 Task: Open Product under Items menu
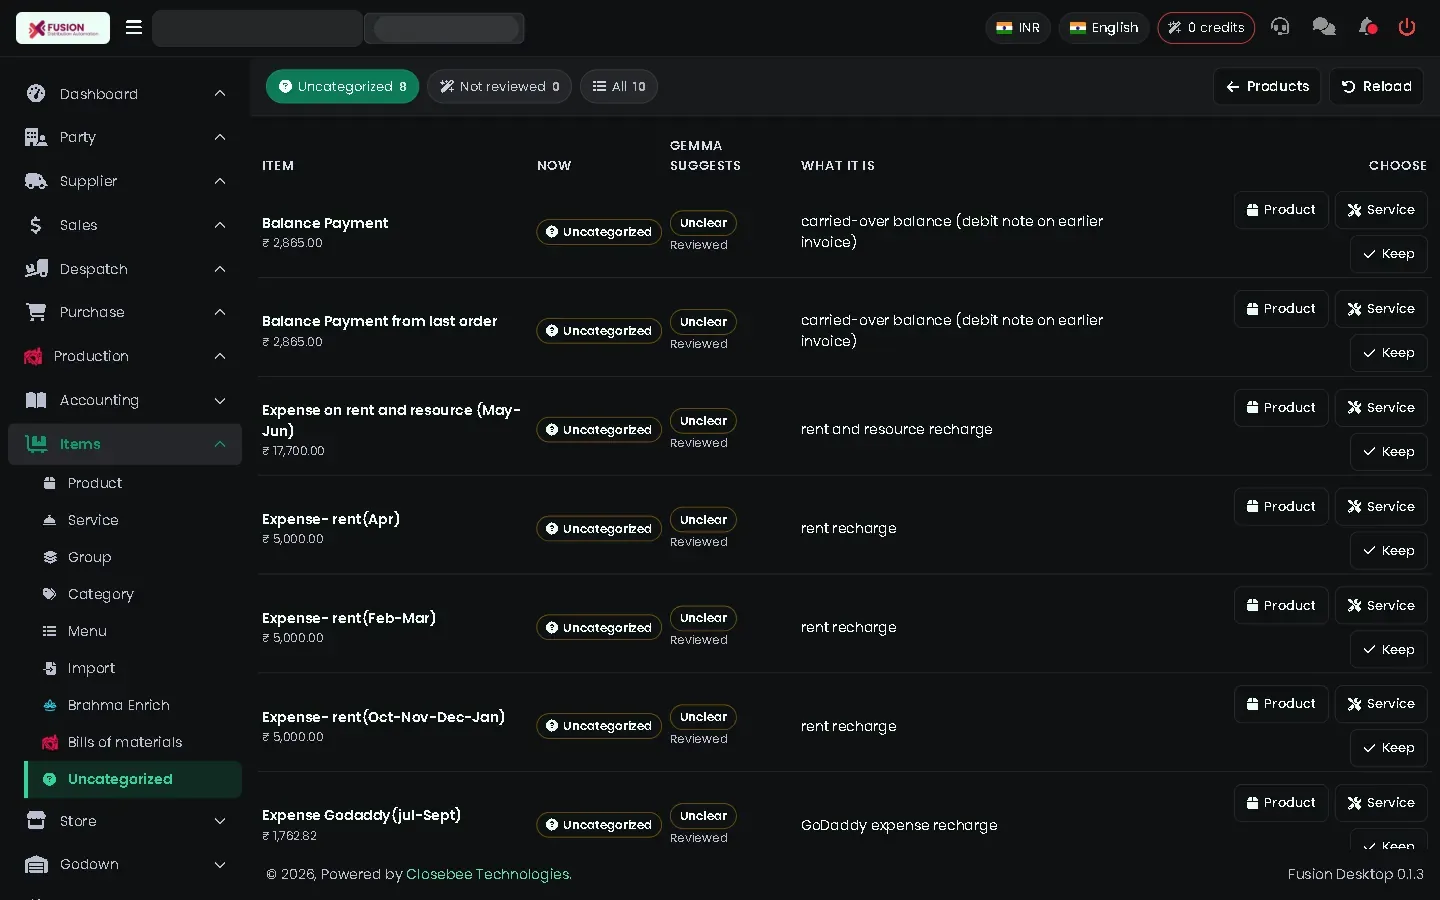pyautogui.click(x=133, y=483)
